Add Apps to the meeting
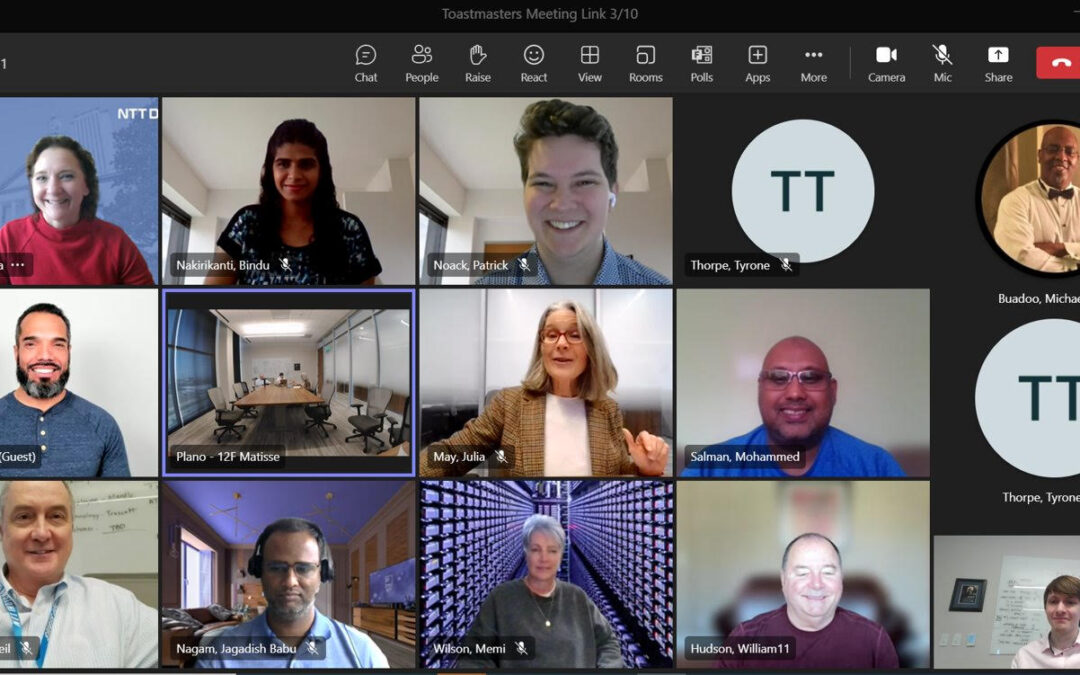1080x675 pixels. (757, 63)
